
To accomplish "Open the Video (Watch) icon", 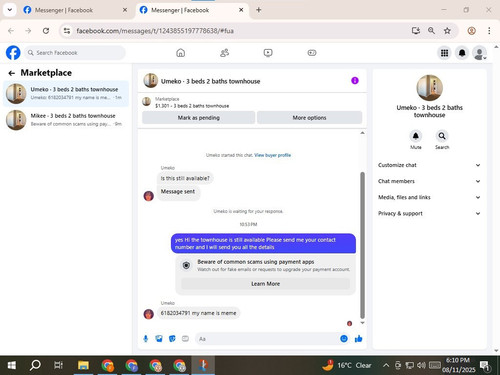I will (268, 53).
